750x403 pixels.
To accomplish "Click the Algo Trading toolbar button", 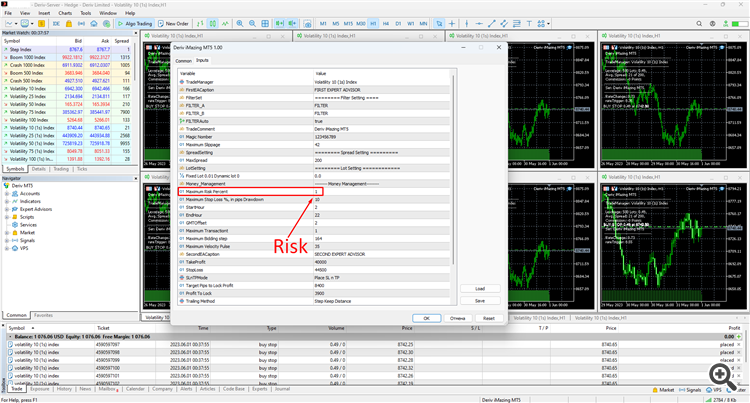I will 136,22.
